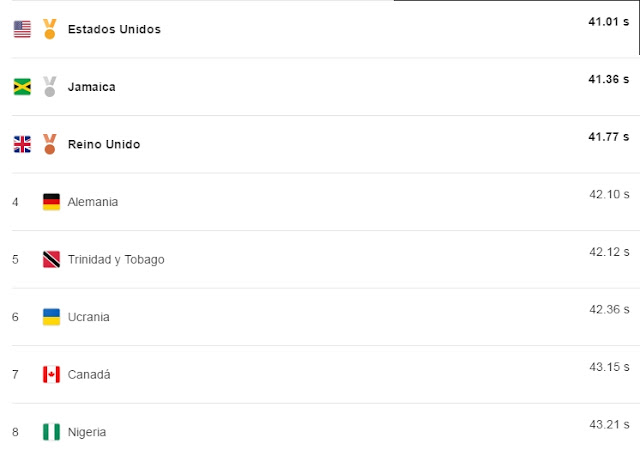Image resolution: width=640 pixels, height=450 pixels.
Task: Click the silver medal icon
Action: click(50, 87)
